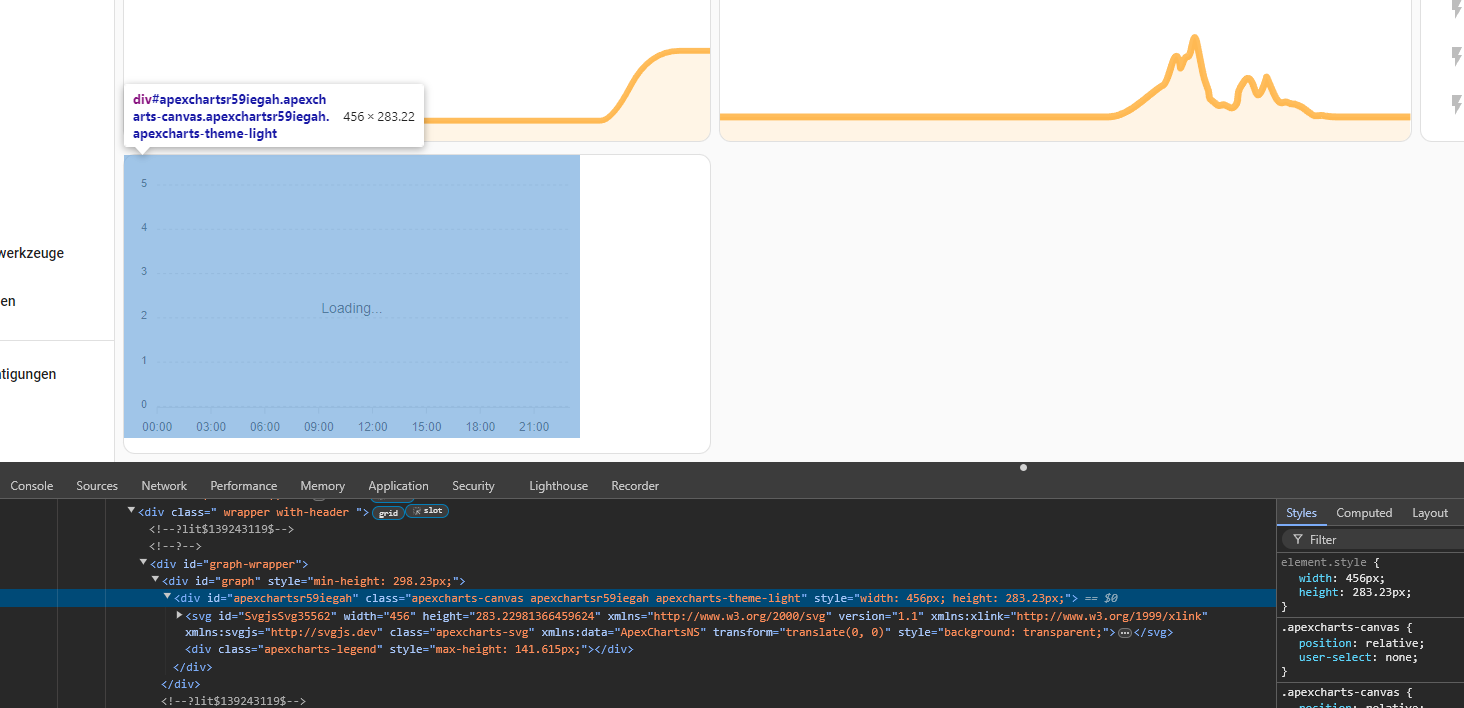The image size is (1464, 708).
Task: Switch to the Network tab
Action: pyautogui.click(x=164, y=486)
